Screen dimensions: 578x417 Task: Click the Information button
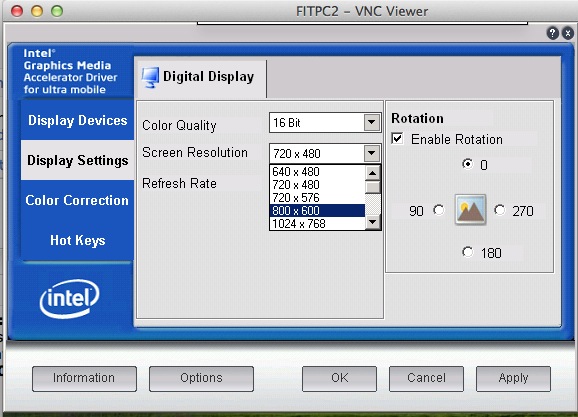coord(84,378)
